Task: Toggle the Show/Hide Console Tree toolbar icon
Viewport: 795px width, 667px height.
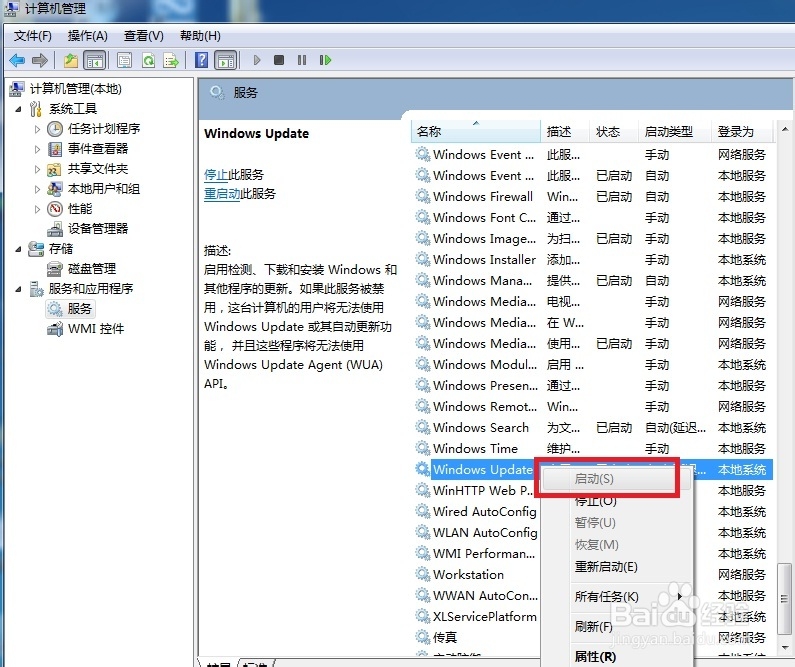Action: [x=94, y=60]
